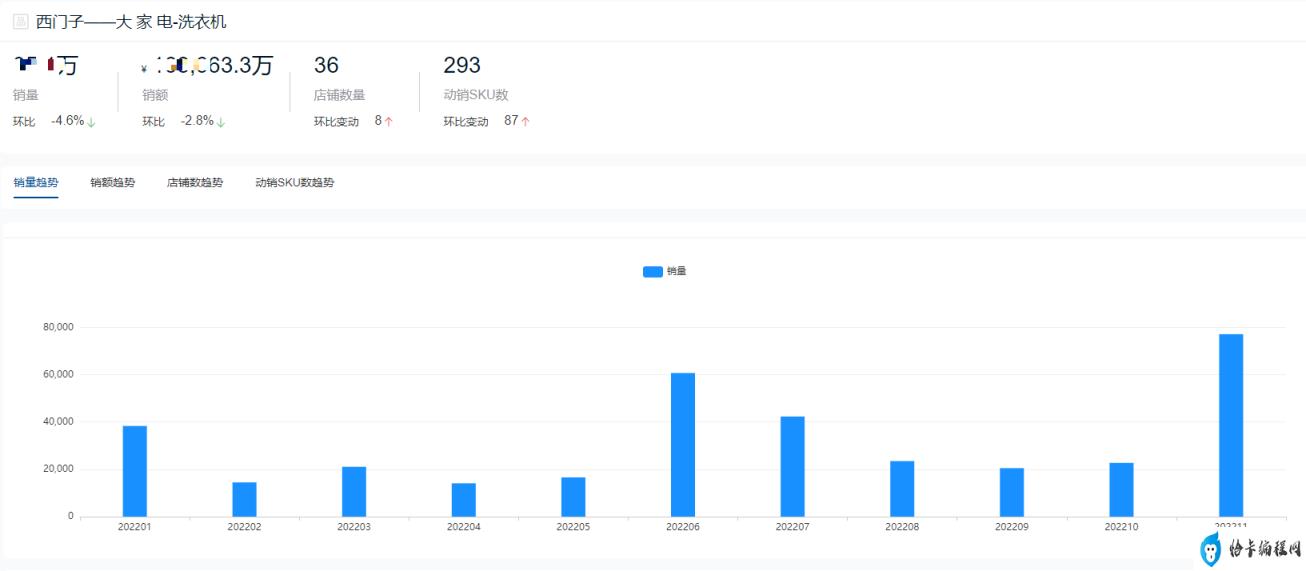Click the 202207 sales bar
This screenshot has width=1306, height=571.
coord(793,467)
